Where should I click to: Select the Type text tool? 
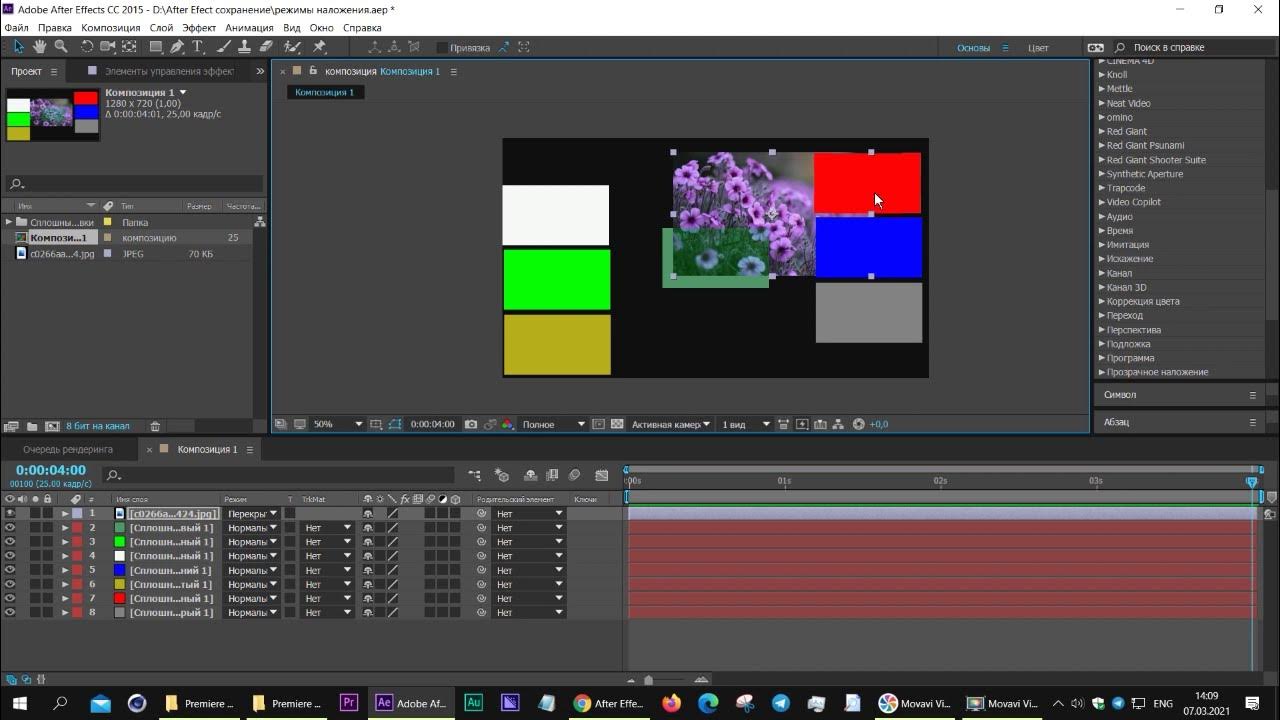point(198,47)
